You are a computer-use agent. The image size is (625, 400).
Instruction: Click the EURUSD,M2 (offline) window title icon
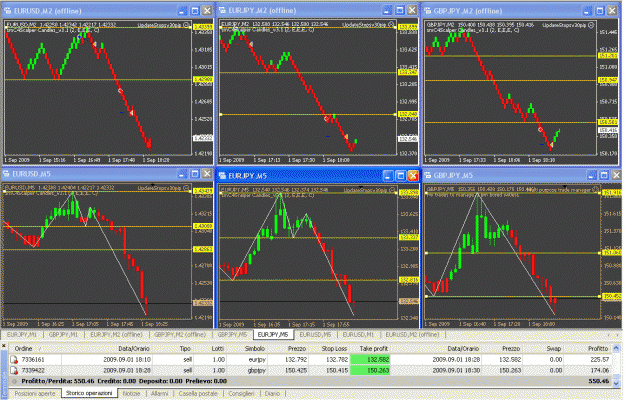coord(8,11)
